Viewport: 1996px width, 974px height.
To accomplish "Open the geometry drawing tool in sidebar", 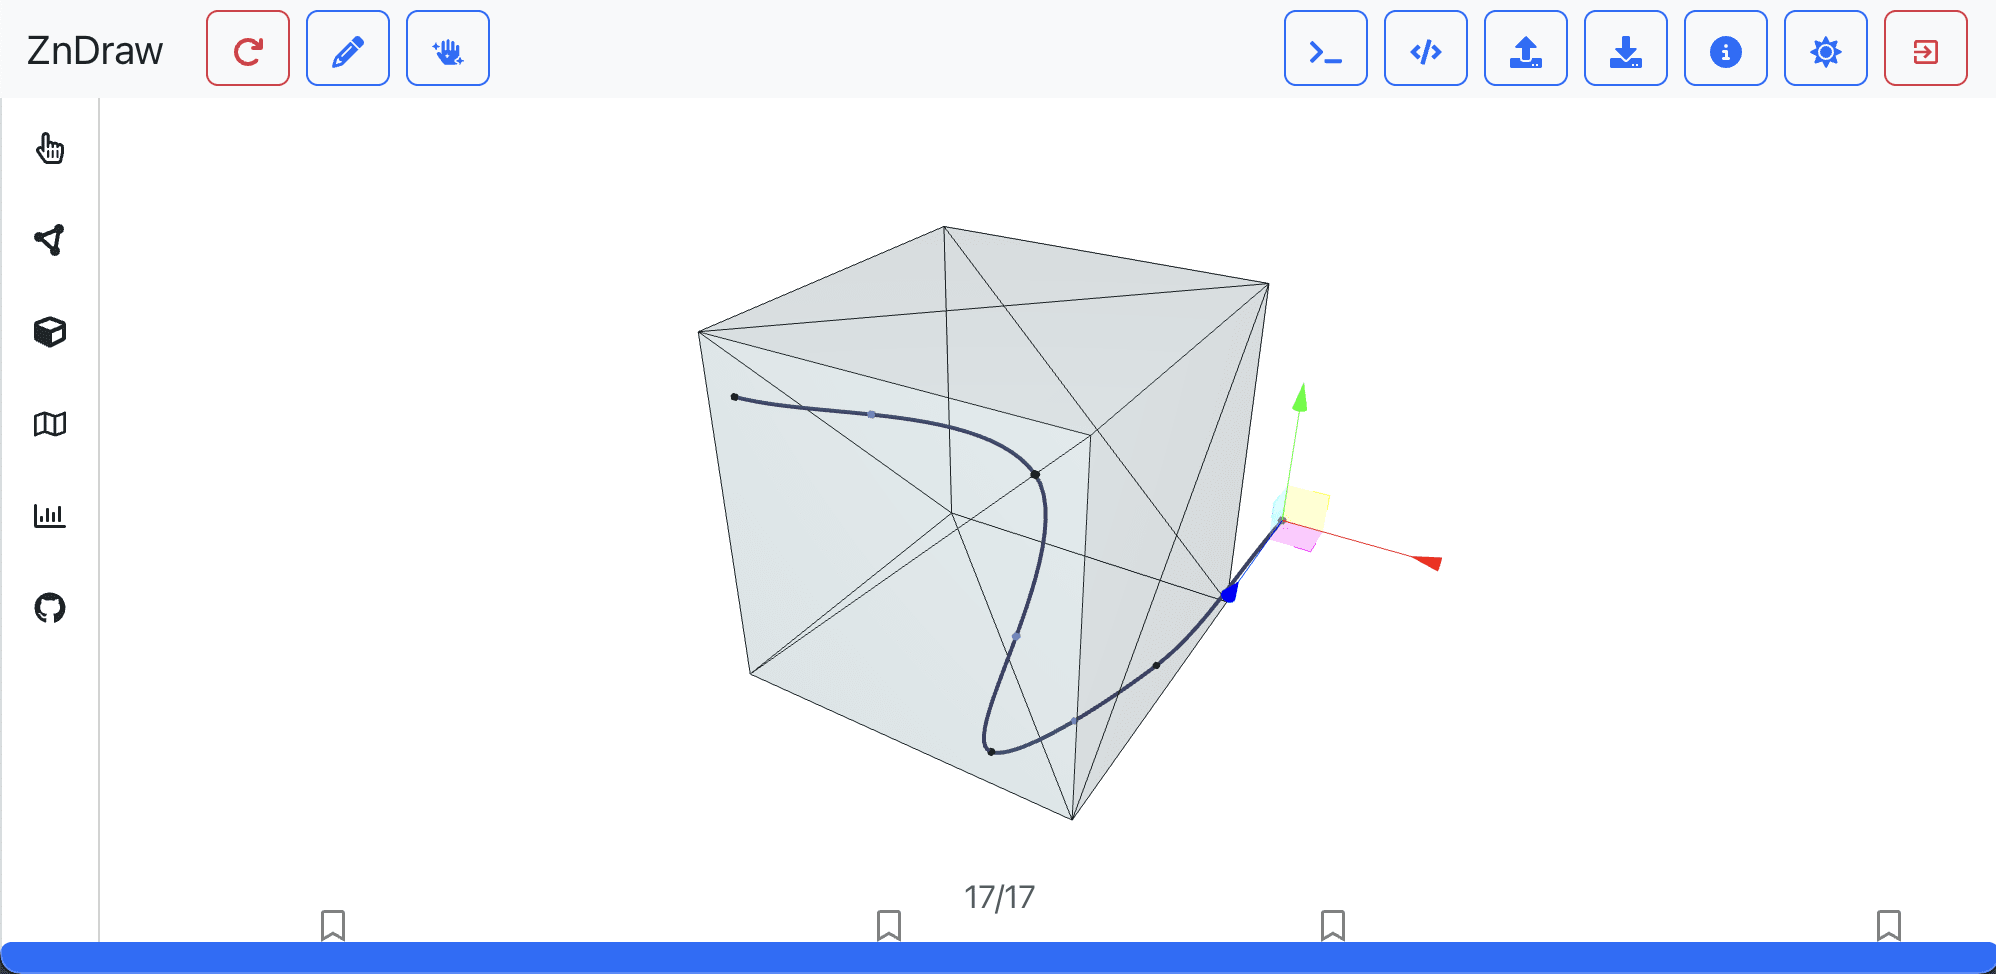I will [50, 240].
